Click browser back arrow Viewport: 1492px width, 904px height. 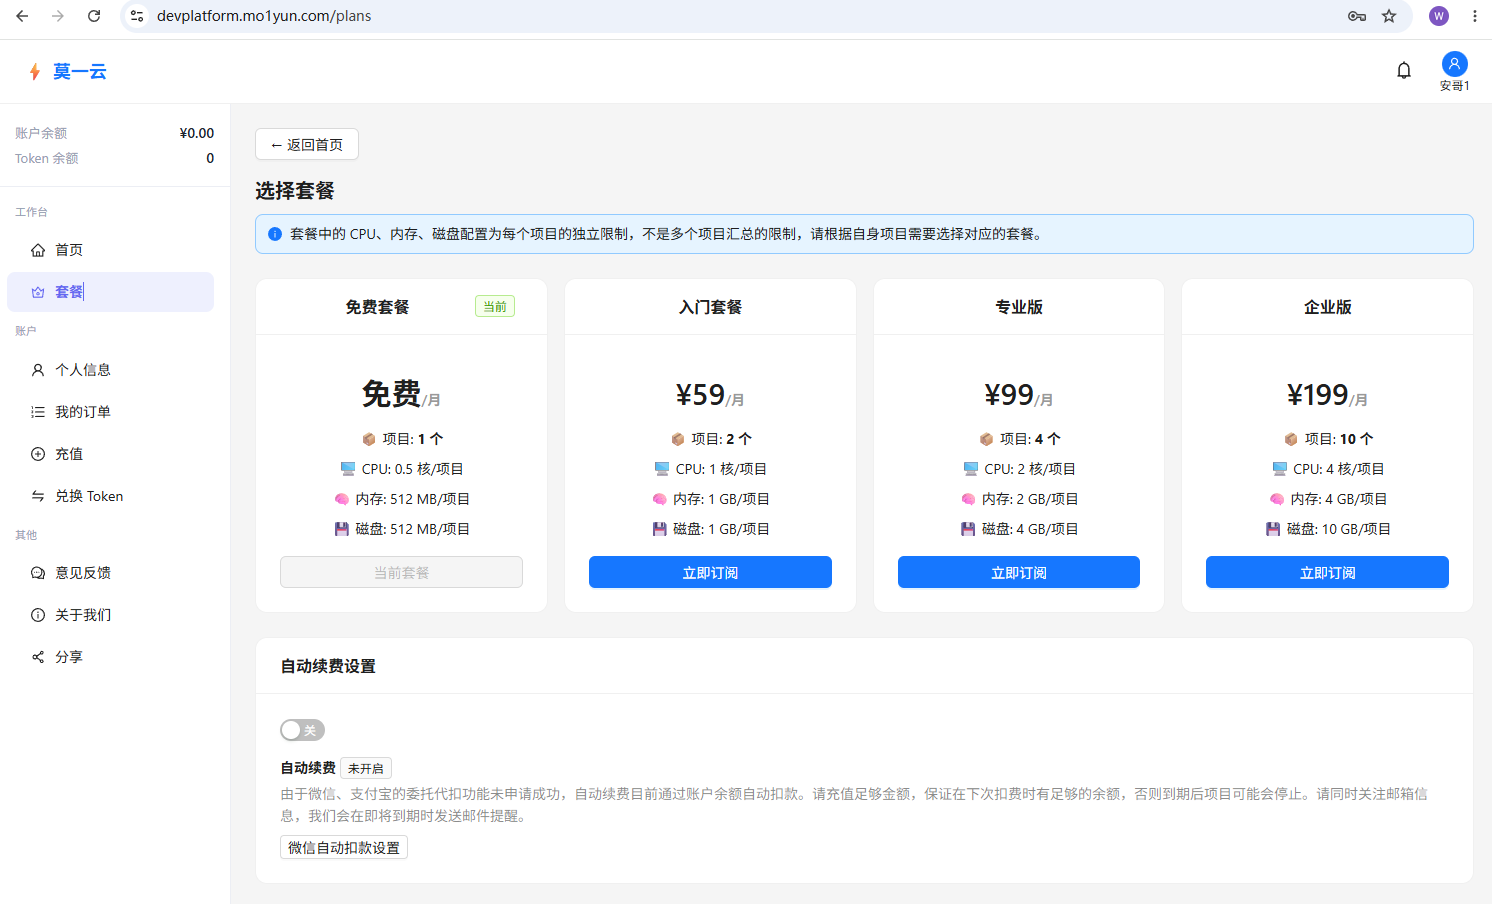pos(22,16)
